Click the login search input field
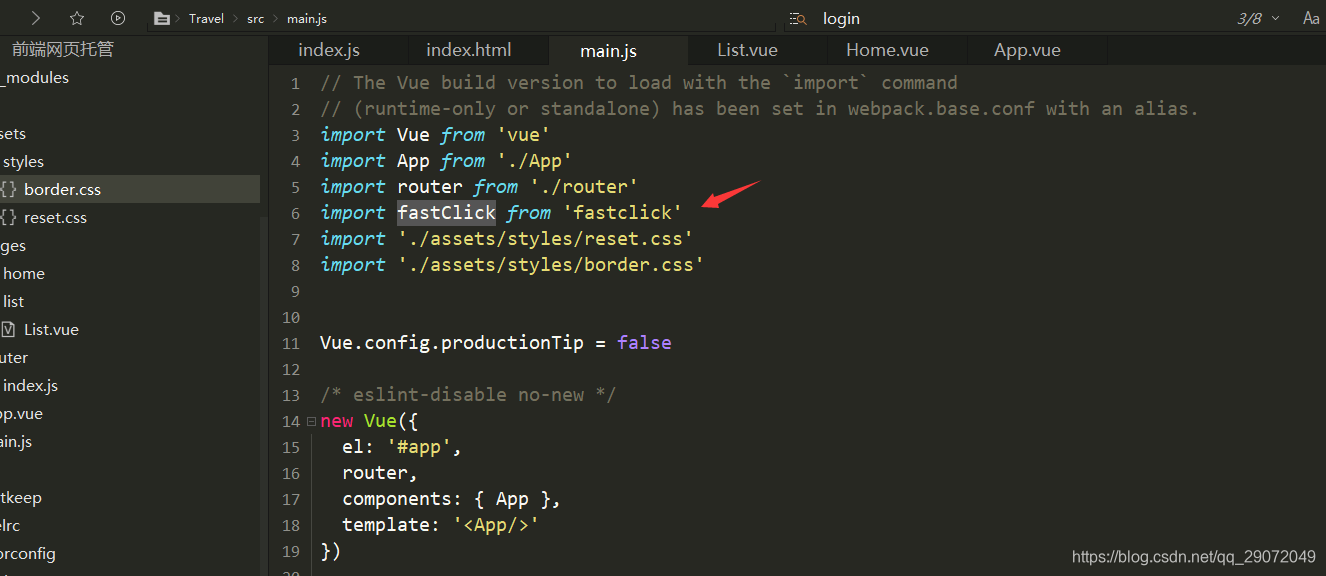Screen dimensions: 1326x576 coord(1000,18)
